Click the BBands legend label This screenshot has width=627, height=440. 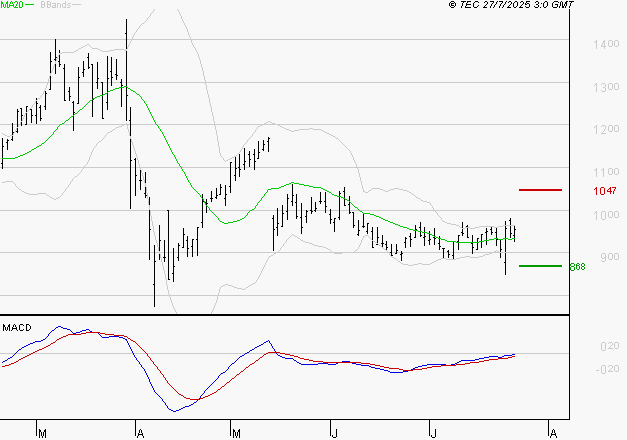(56, 4)
